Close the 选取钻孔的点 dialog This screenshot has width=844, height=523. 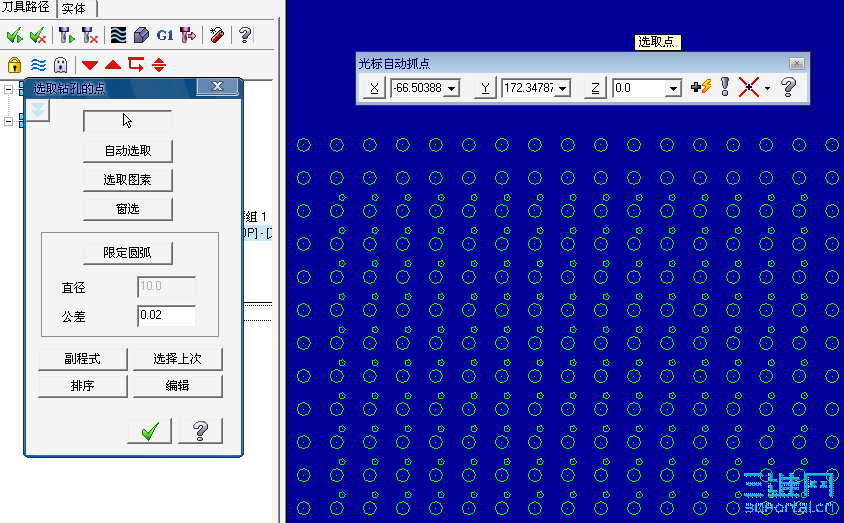(x=217, y=86)
